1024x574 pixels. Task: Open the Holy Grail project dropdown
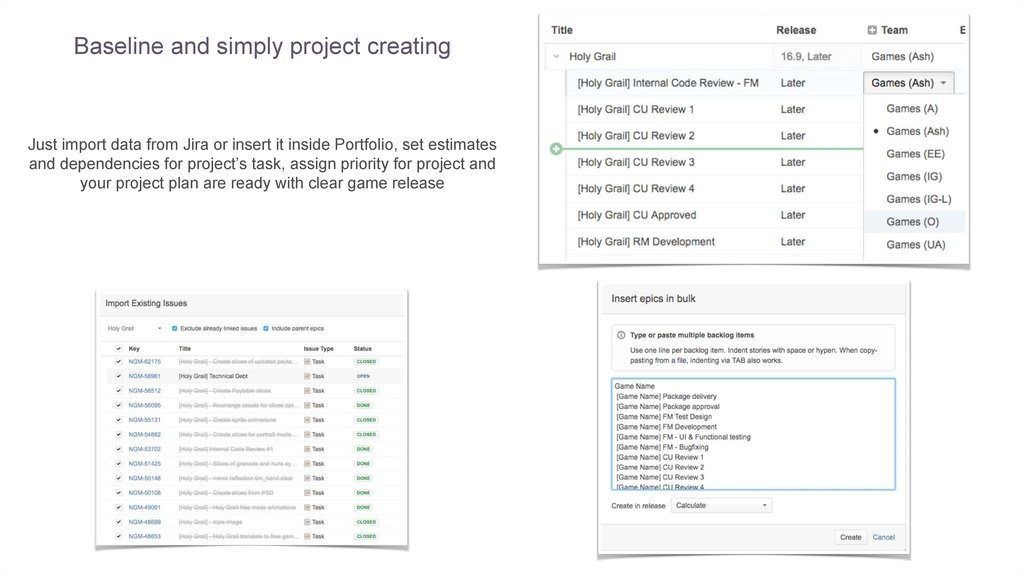135,328
